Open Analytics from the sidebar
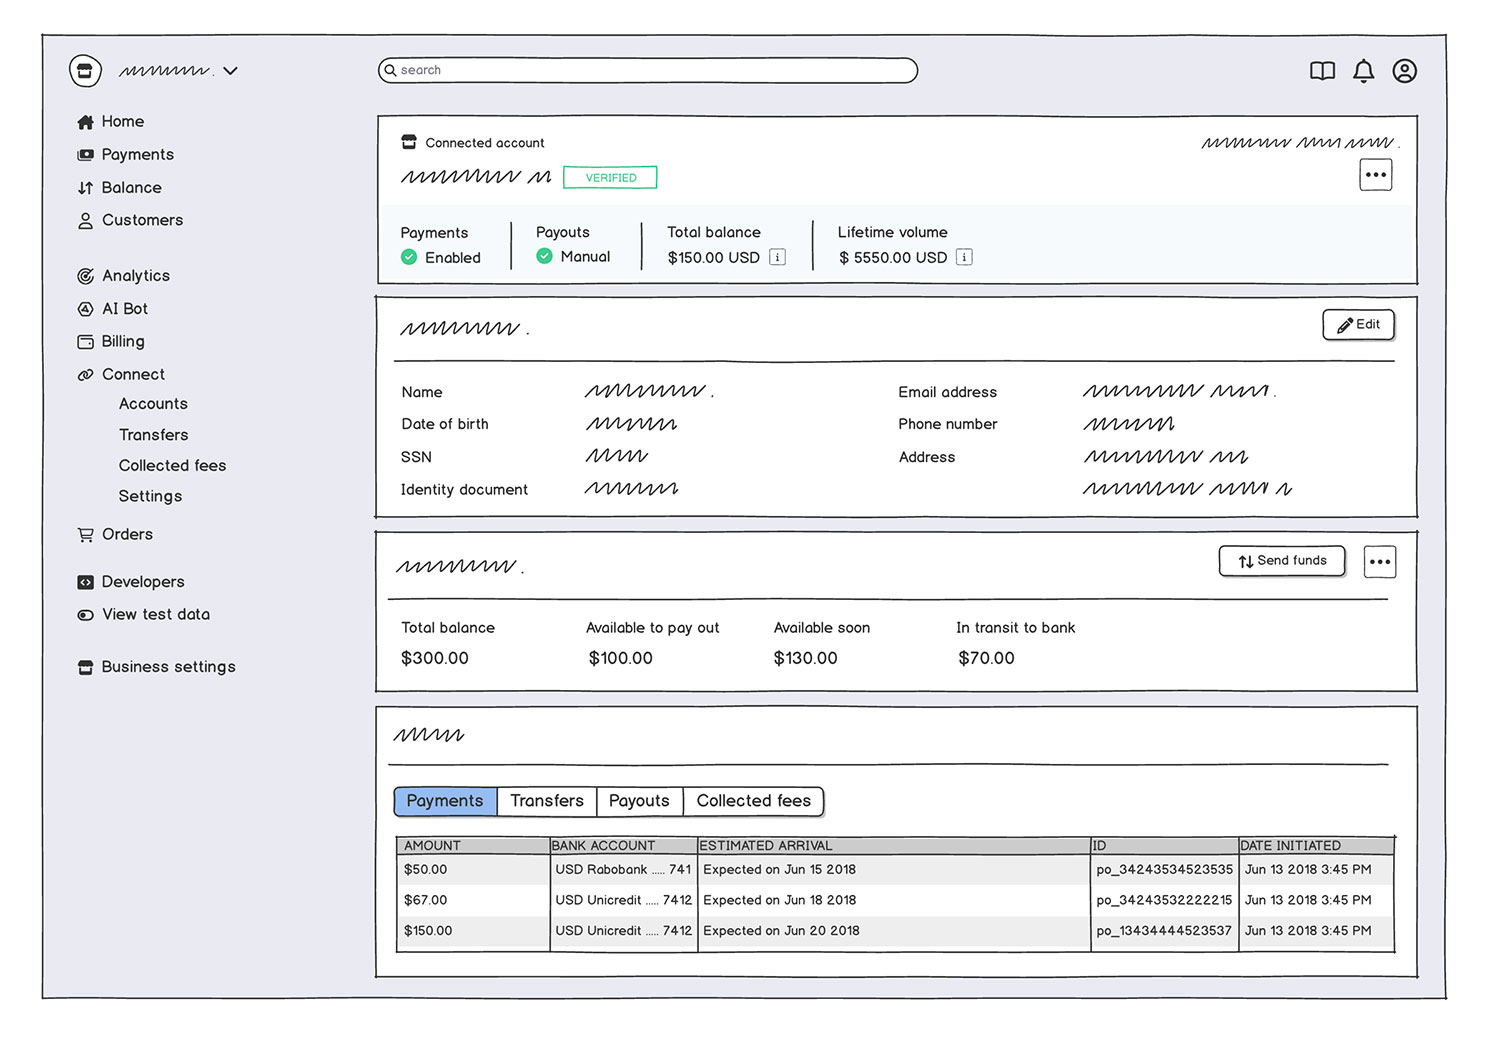This screenshot has width=1500, height=1042. click(x=135, y=276)
